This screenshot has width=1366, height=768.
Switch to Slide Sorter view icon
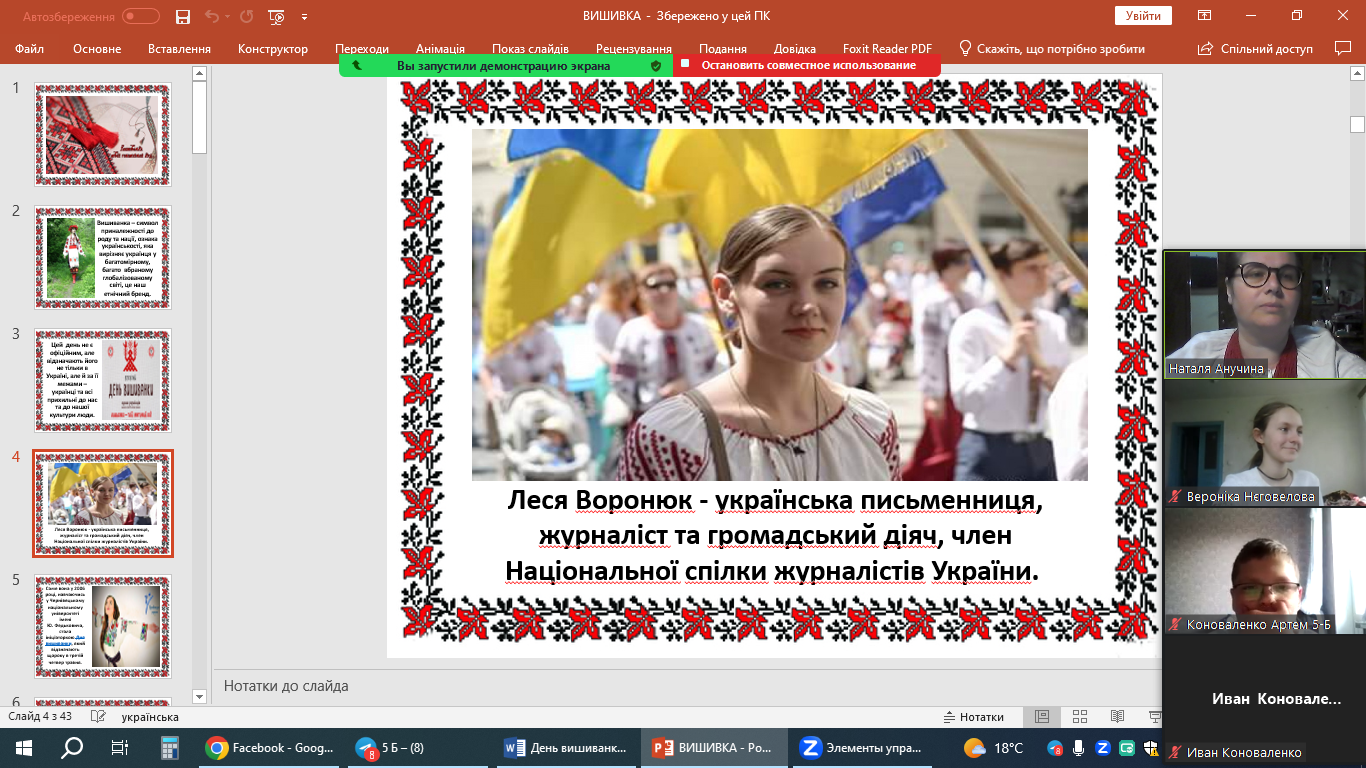[1079, 717]
